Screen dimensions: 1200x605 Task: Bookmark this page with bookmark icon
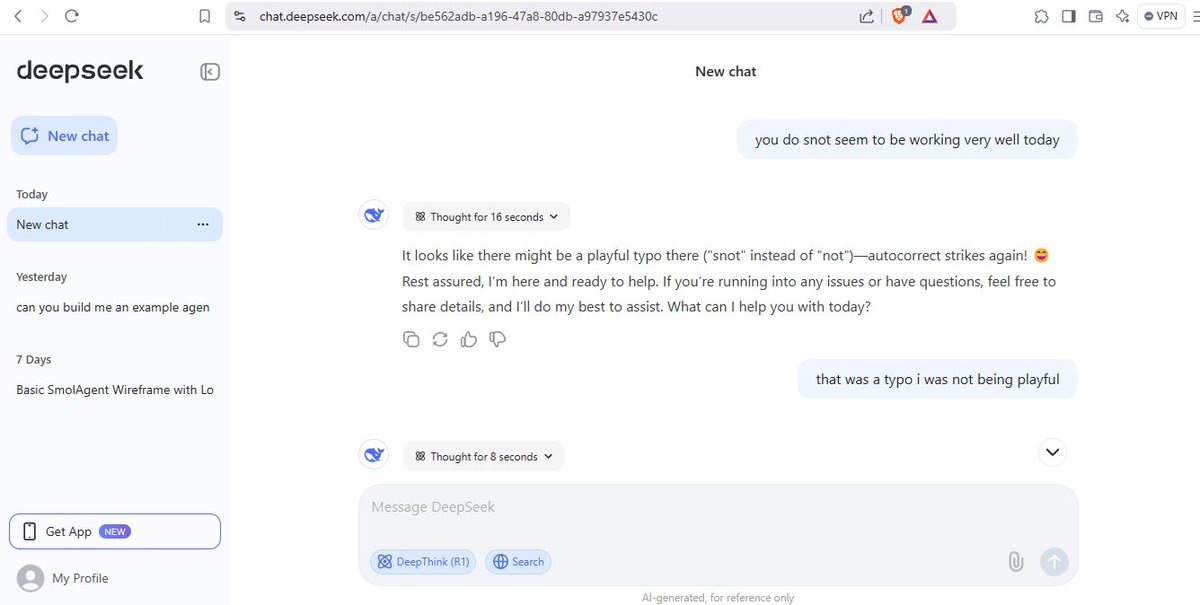pos(205,16)
